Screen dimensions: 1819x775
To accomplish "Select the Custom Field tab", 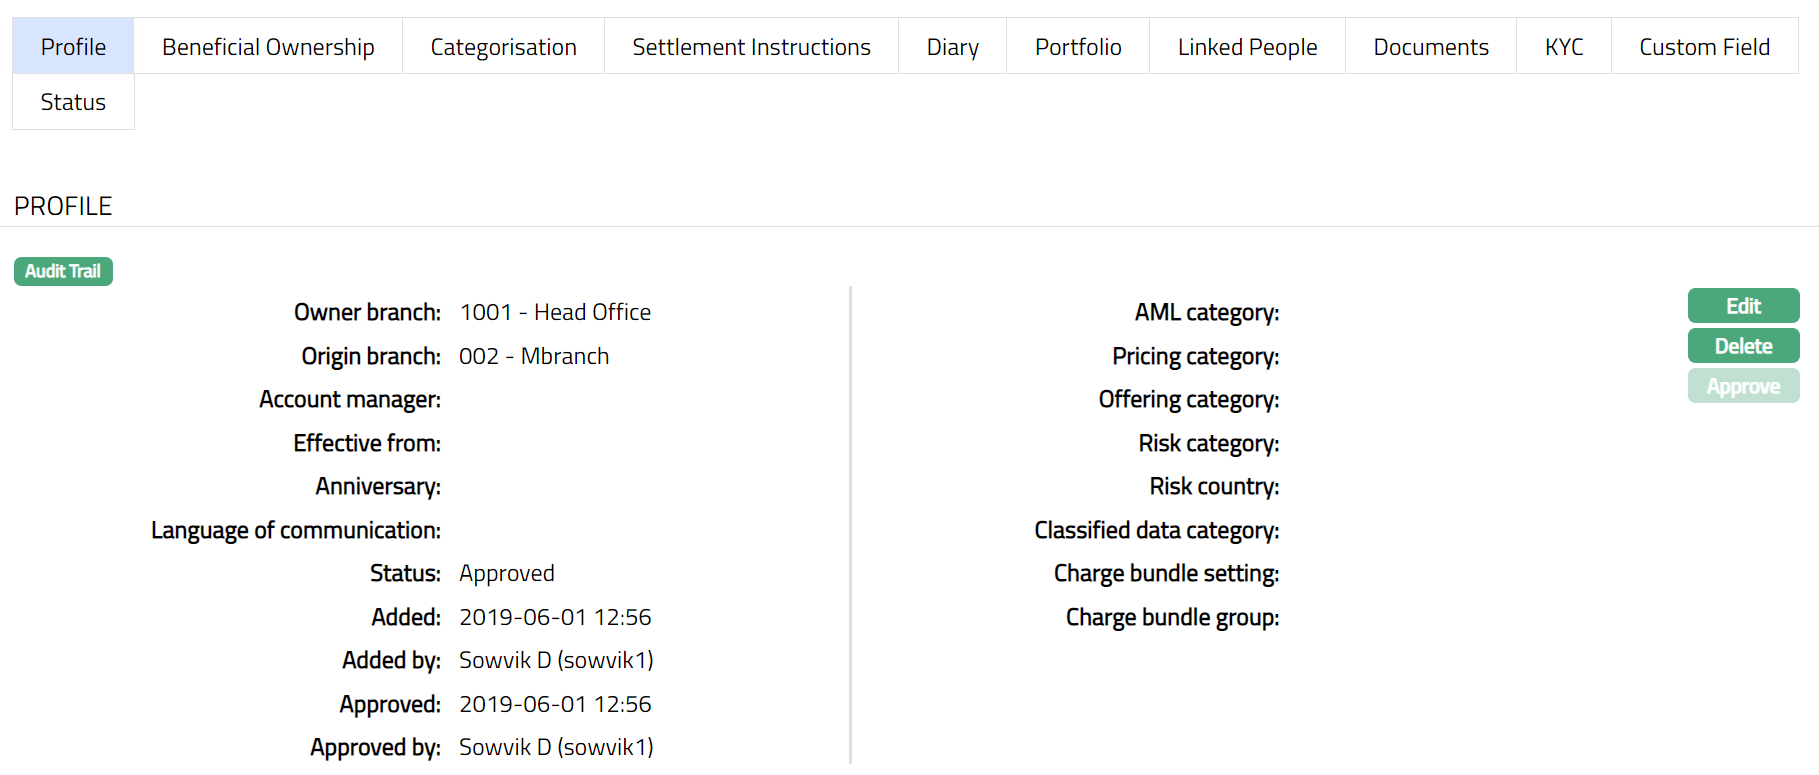I will point(1704,47).
